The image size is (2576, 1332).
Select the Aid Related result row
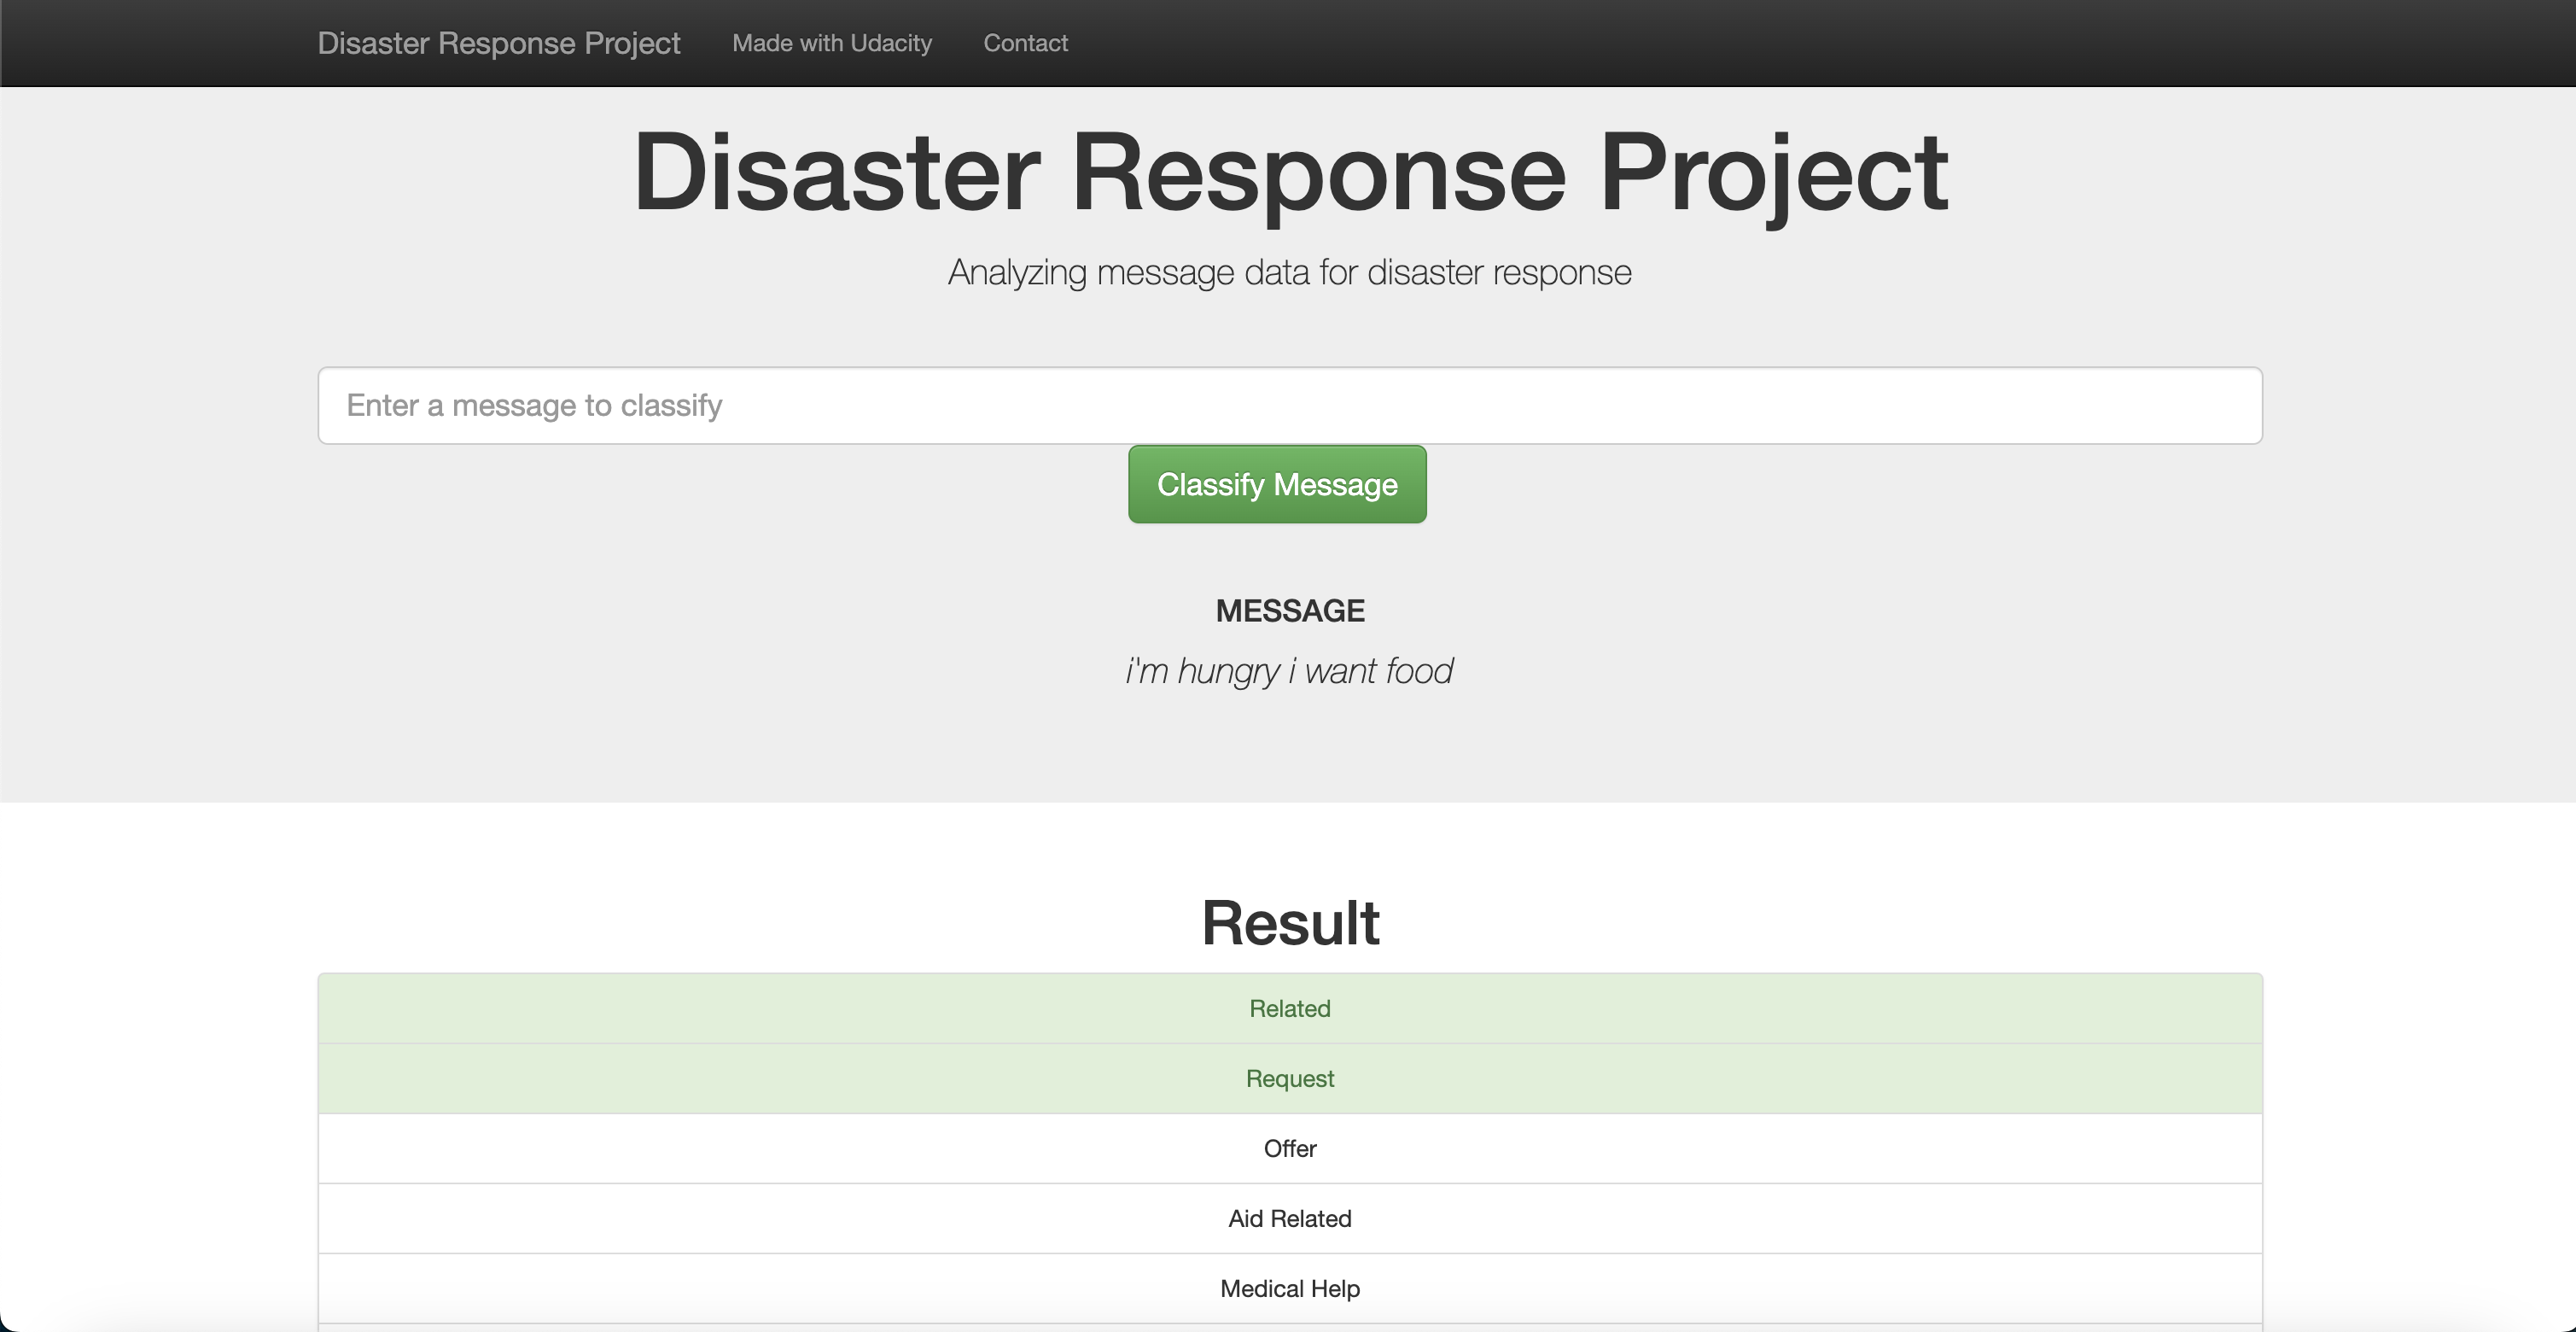click(1288, 1218)
